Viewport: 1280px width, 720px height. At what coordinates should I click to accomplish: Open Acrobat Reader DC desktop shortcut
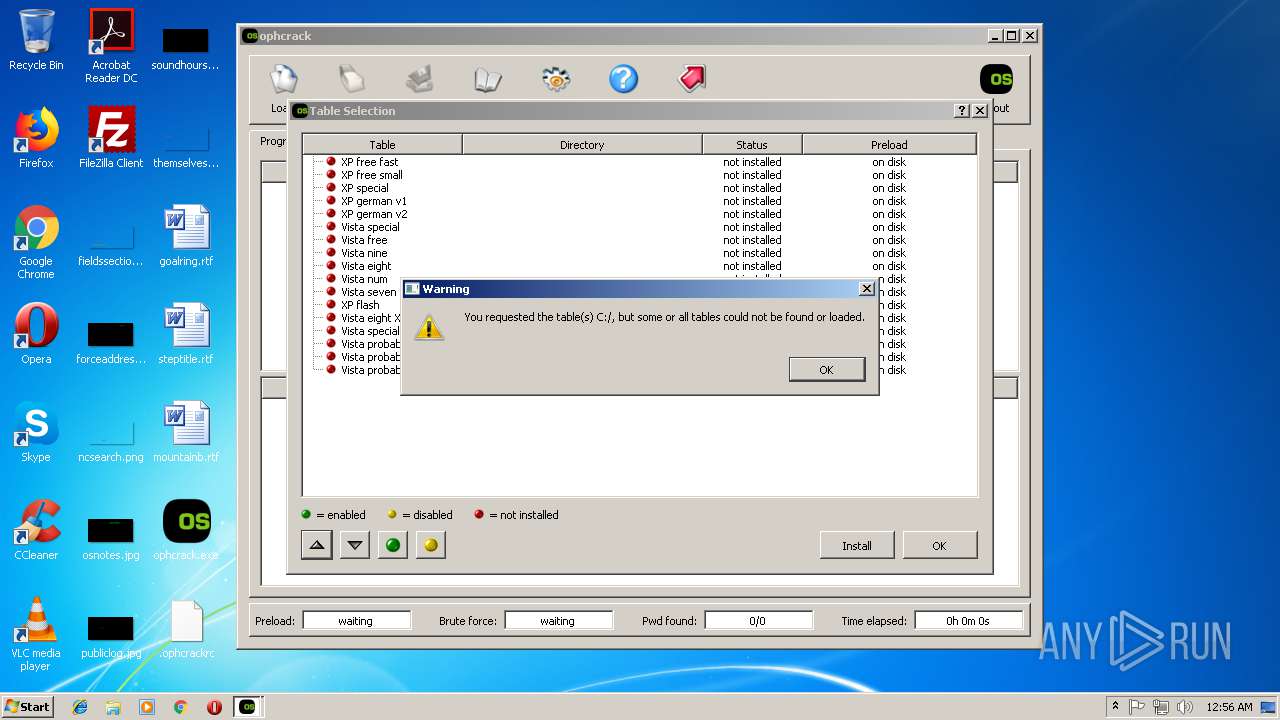[111, 46]
